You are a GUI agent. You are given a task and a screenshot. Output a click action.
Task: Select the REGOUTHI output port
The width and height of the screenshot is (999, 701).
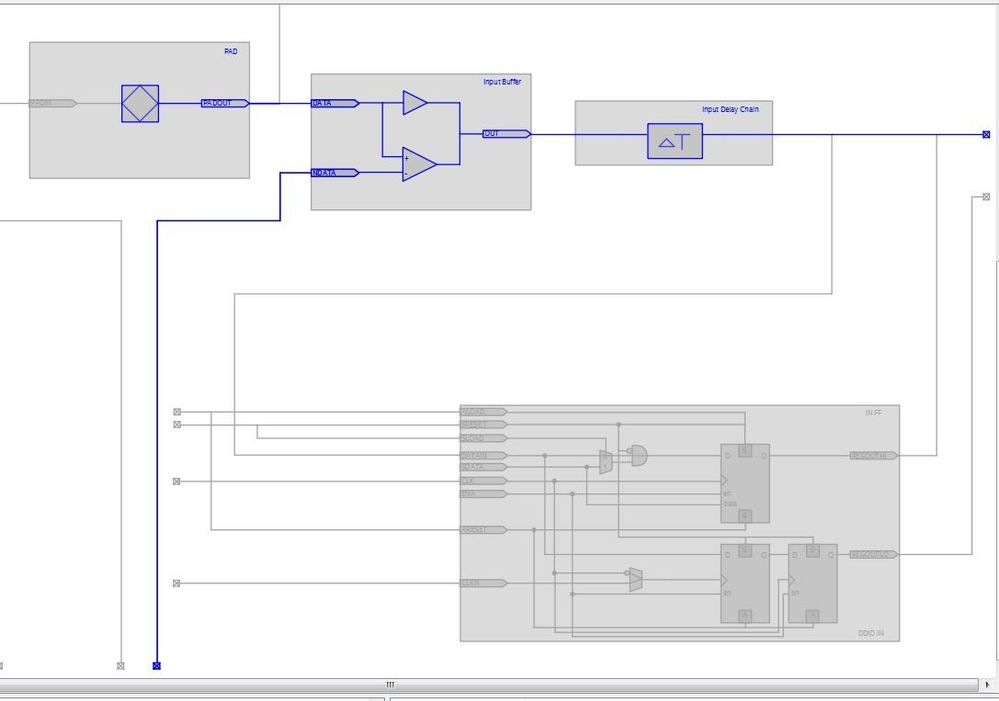(x=874, y=456)
